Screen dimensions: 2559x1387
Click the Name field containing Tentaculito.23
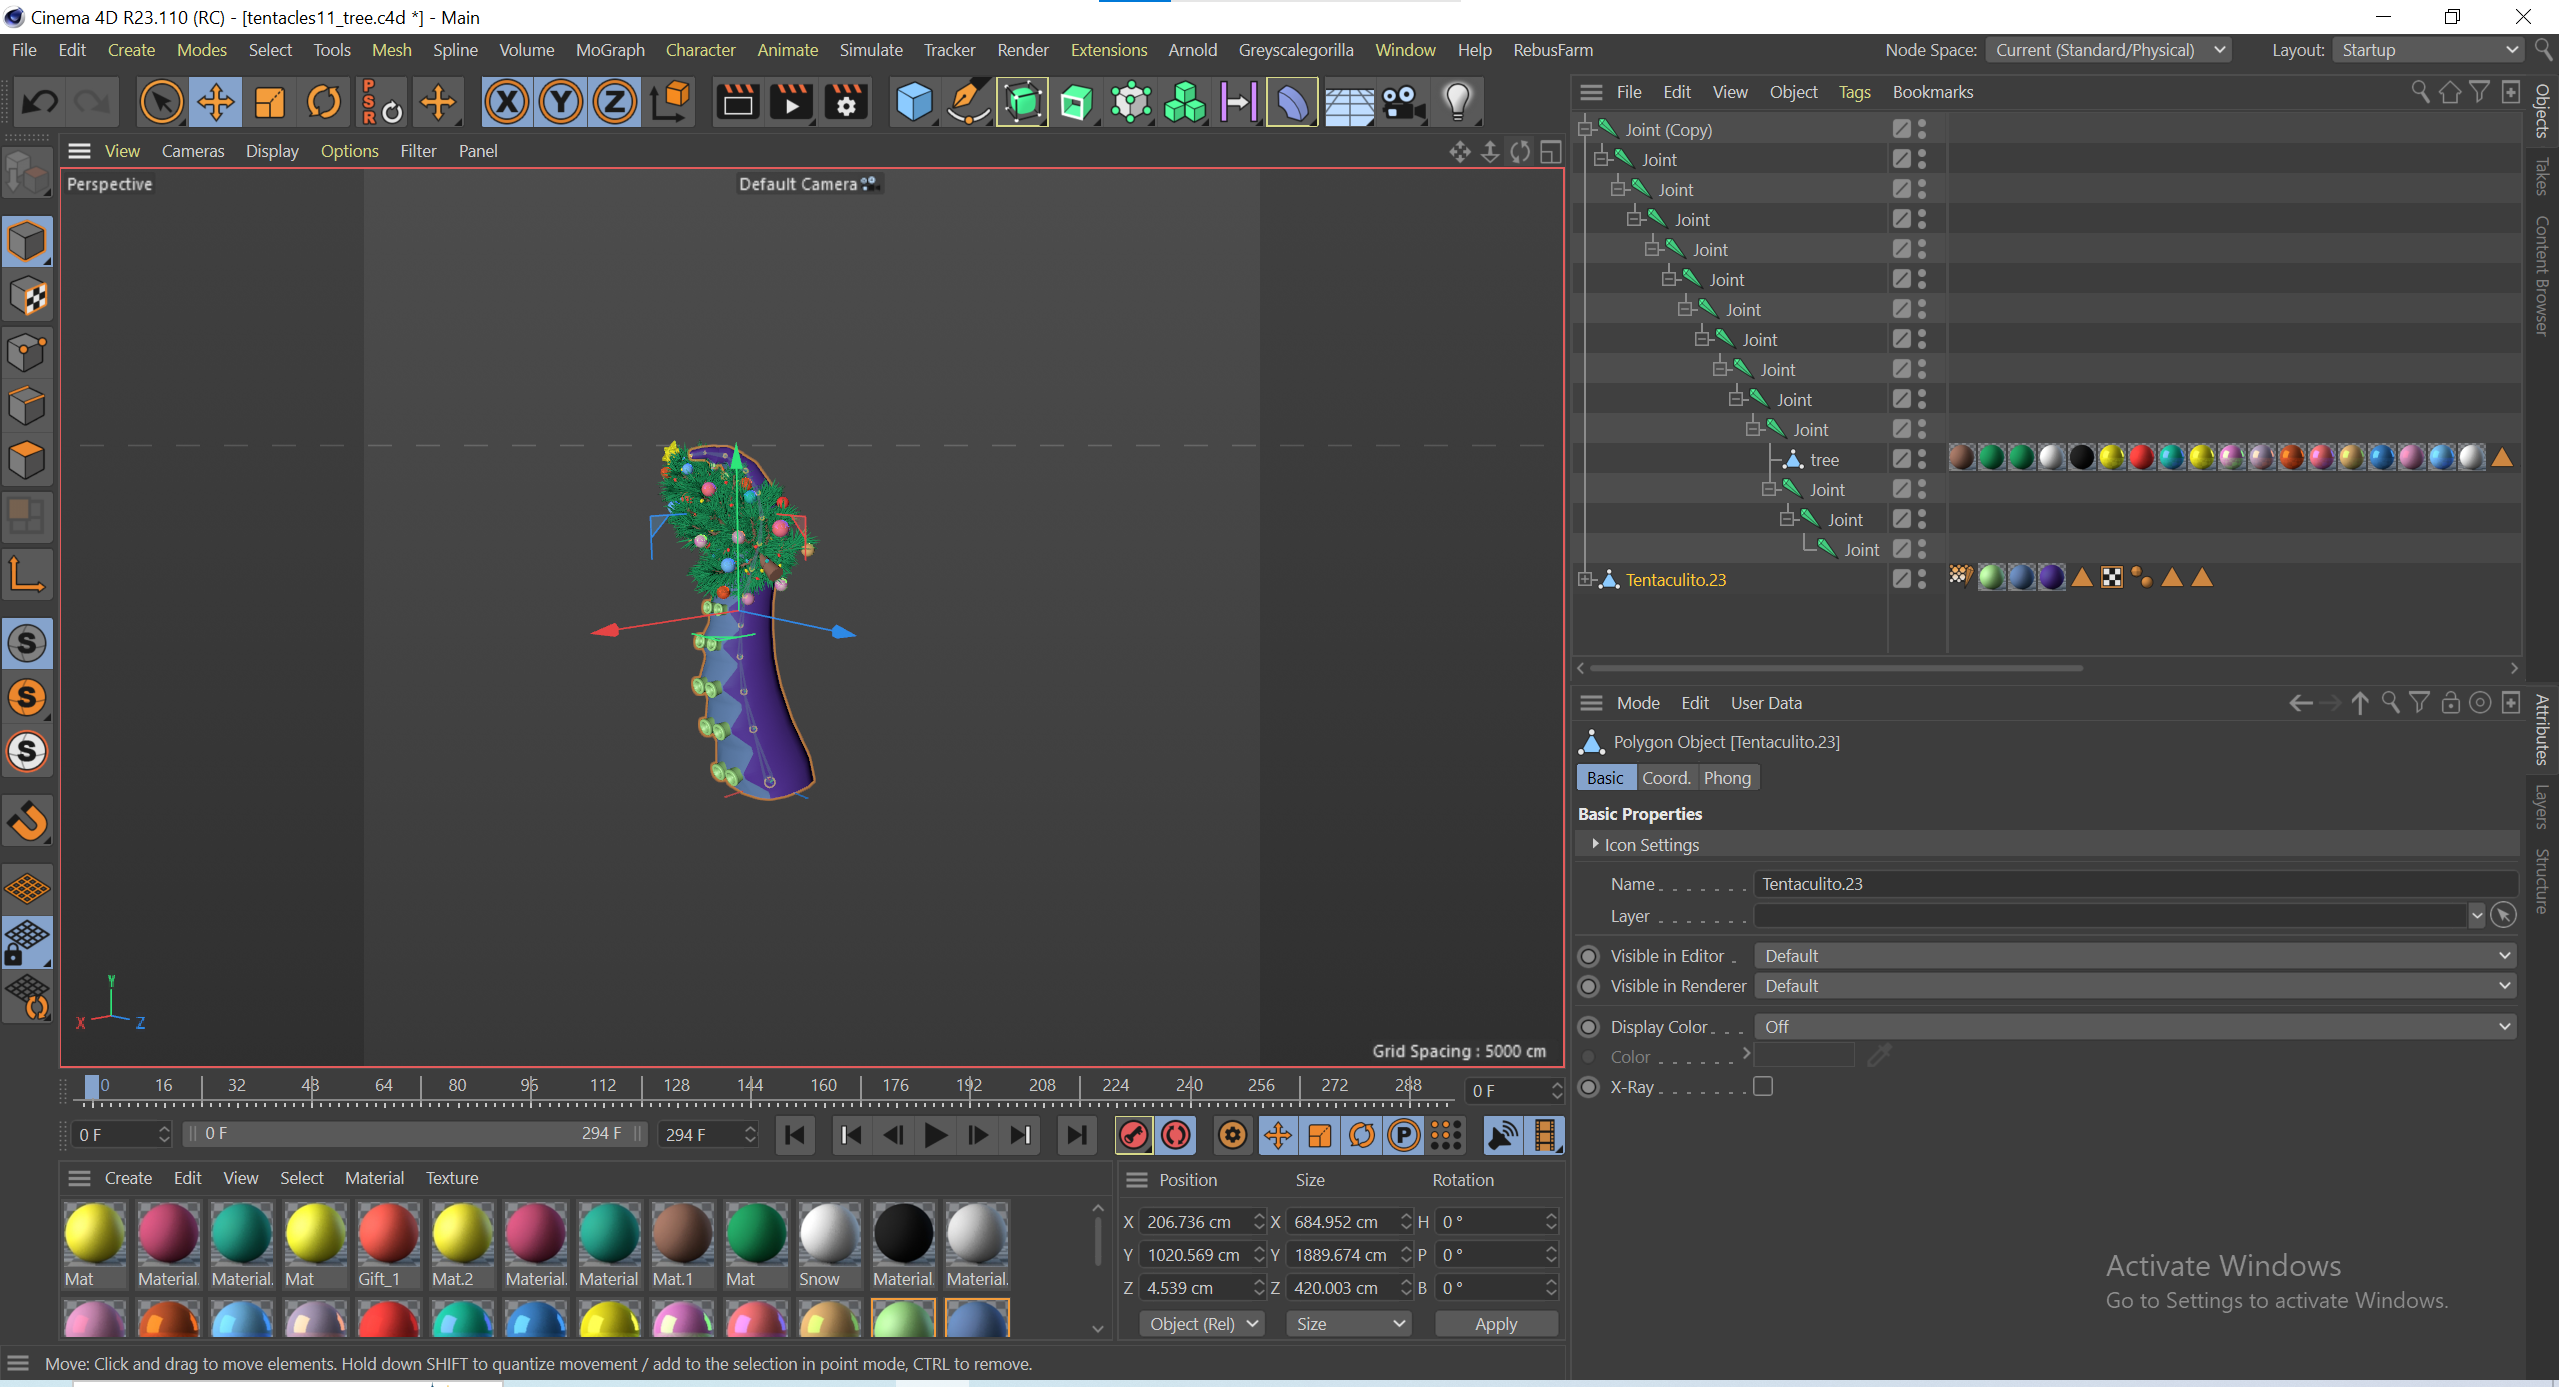2135,884
